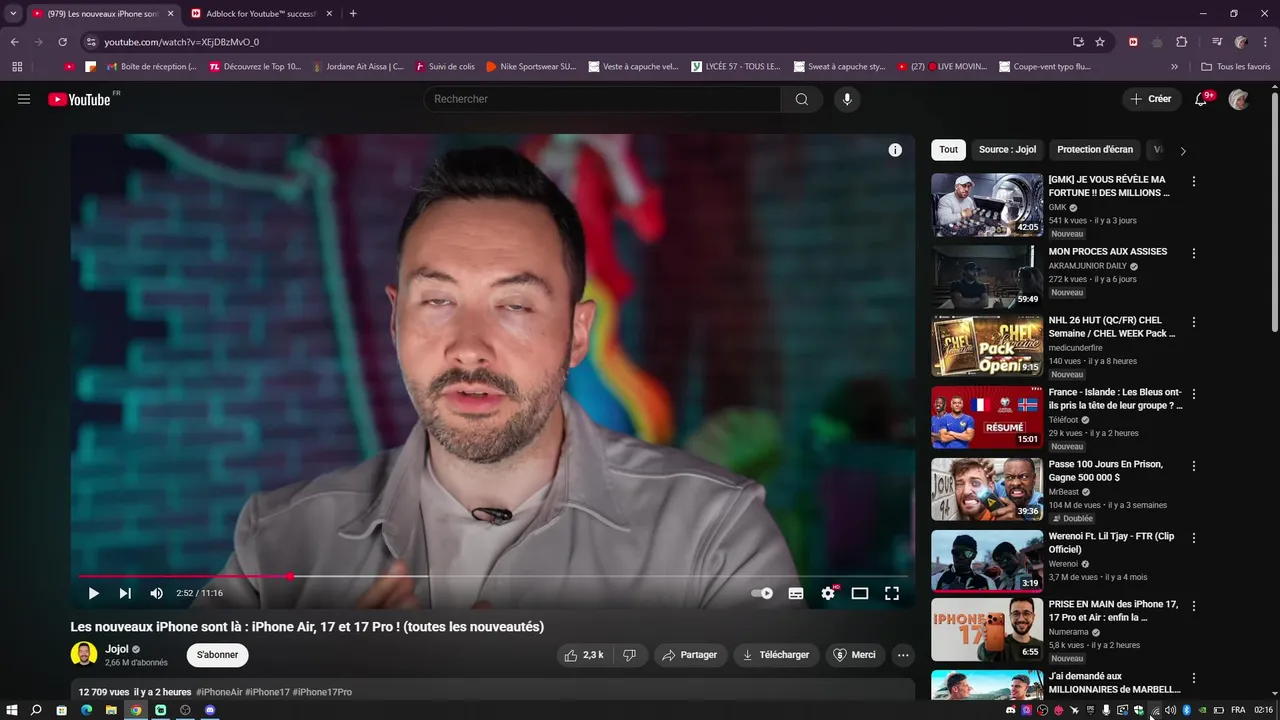Open the MrBeast prison video thumbnail
Image resolution: width=1280 pixels, height=720 pixels.
987,489
